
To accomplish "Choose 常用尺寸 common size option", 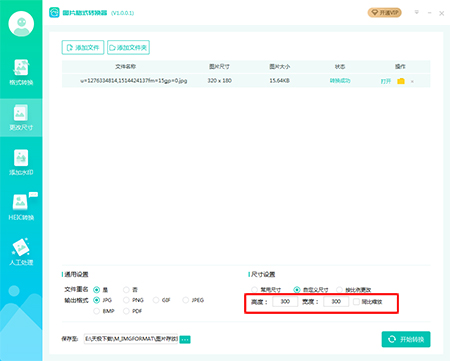I will click(x=255, y=290).
